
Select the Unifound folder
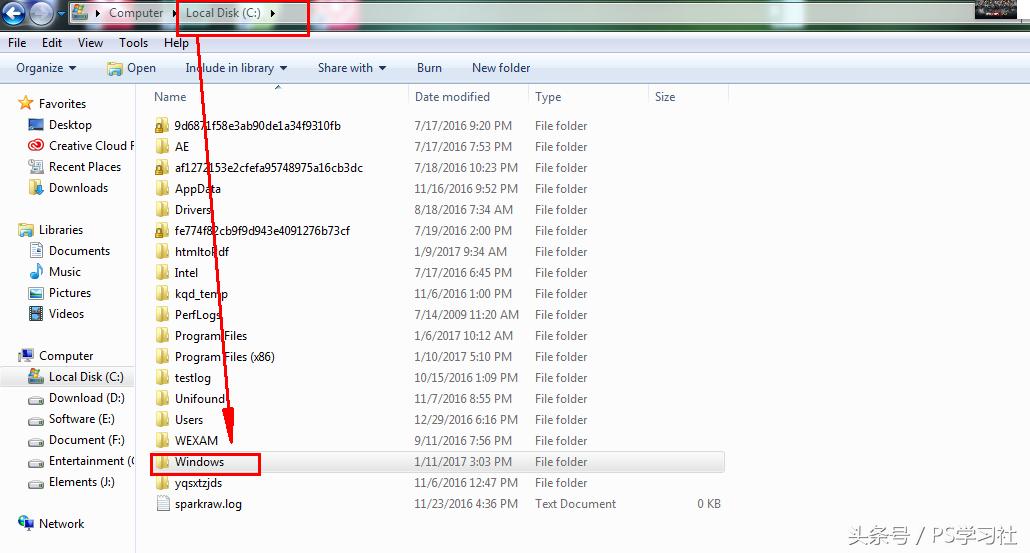[x=199, y=399]
